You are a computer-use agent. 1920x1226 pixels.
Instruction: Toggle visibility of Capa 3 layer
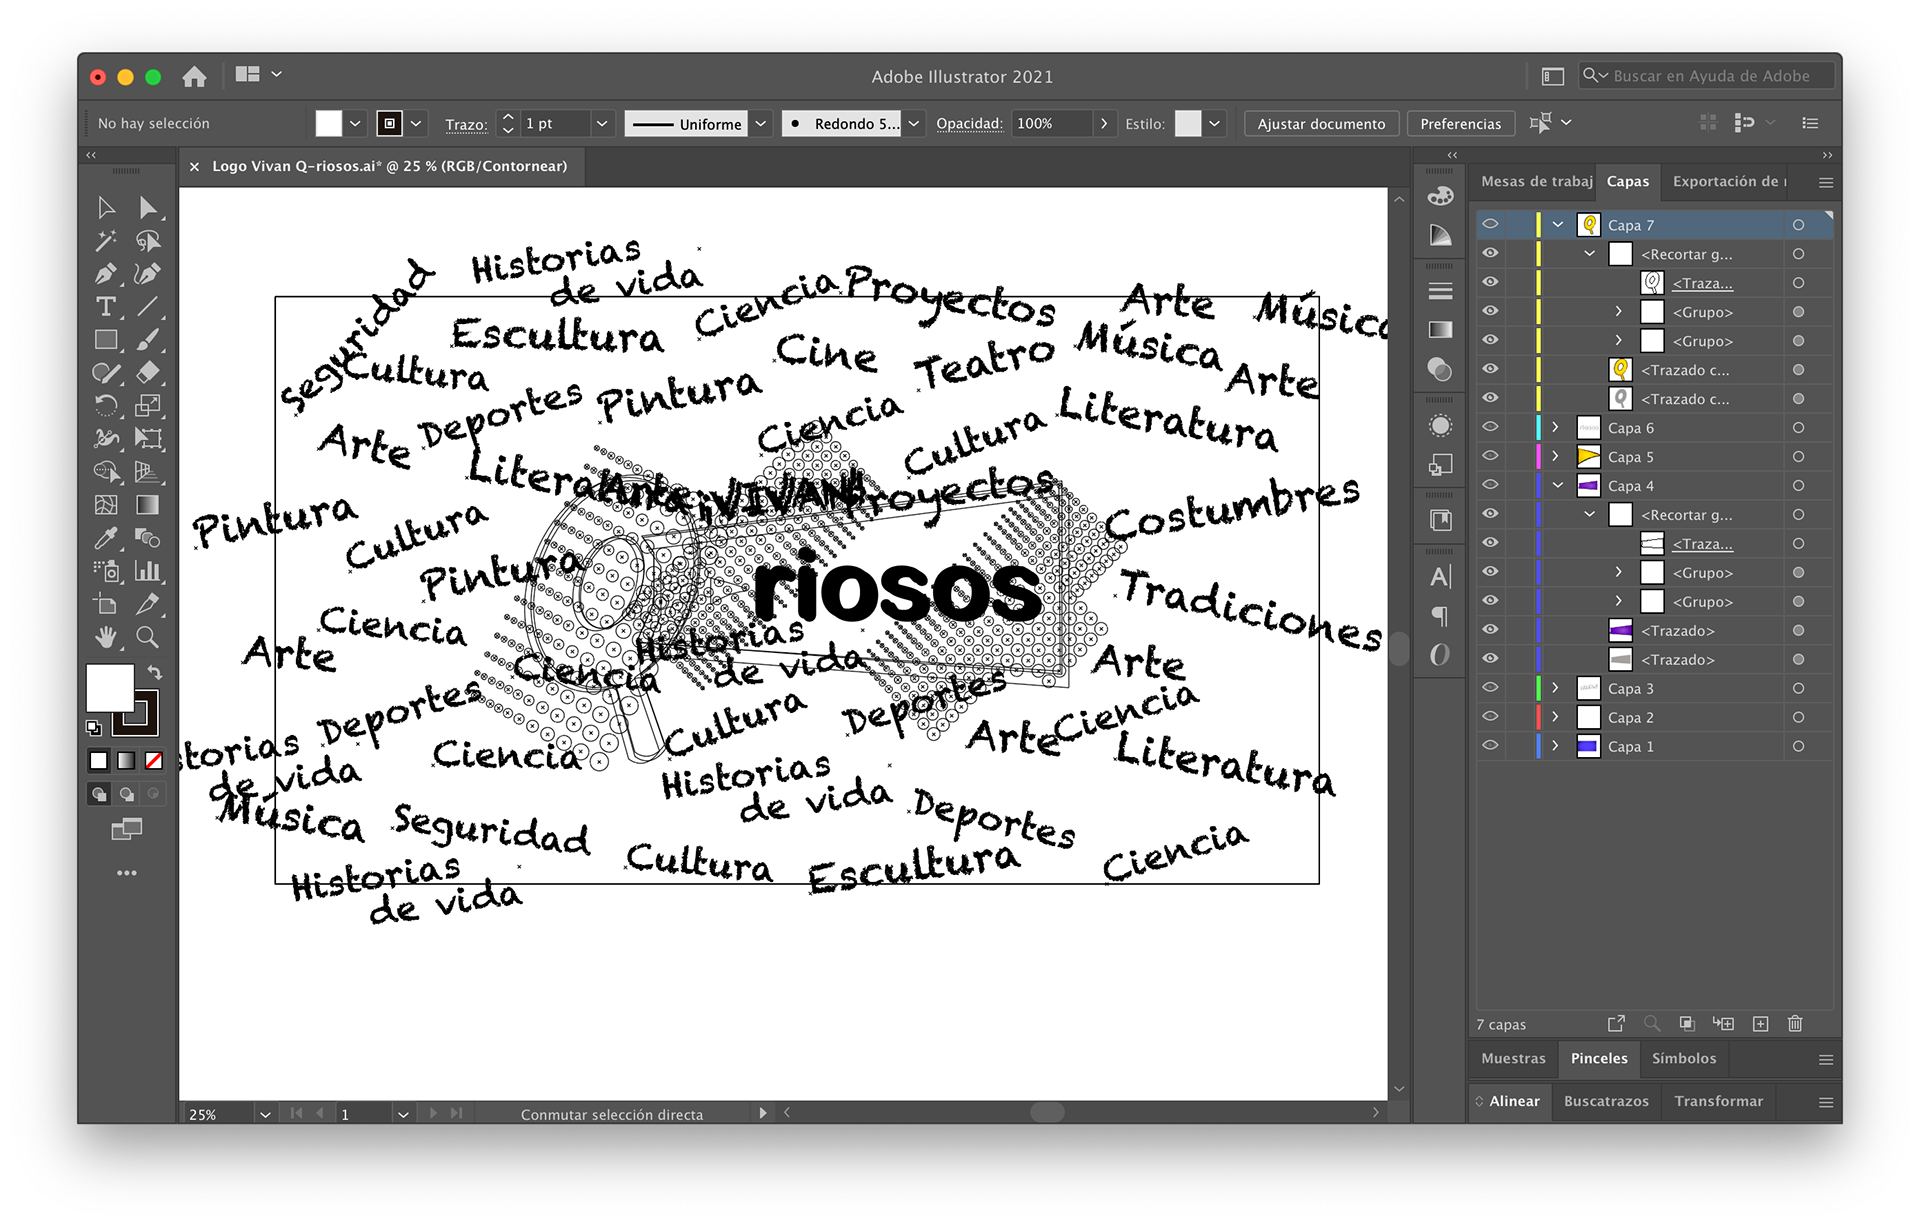1490,688
